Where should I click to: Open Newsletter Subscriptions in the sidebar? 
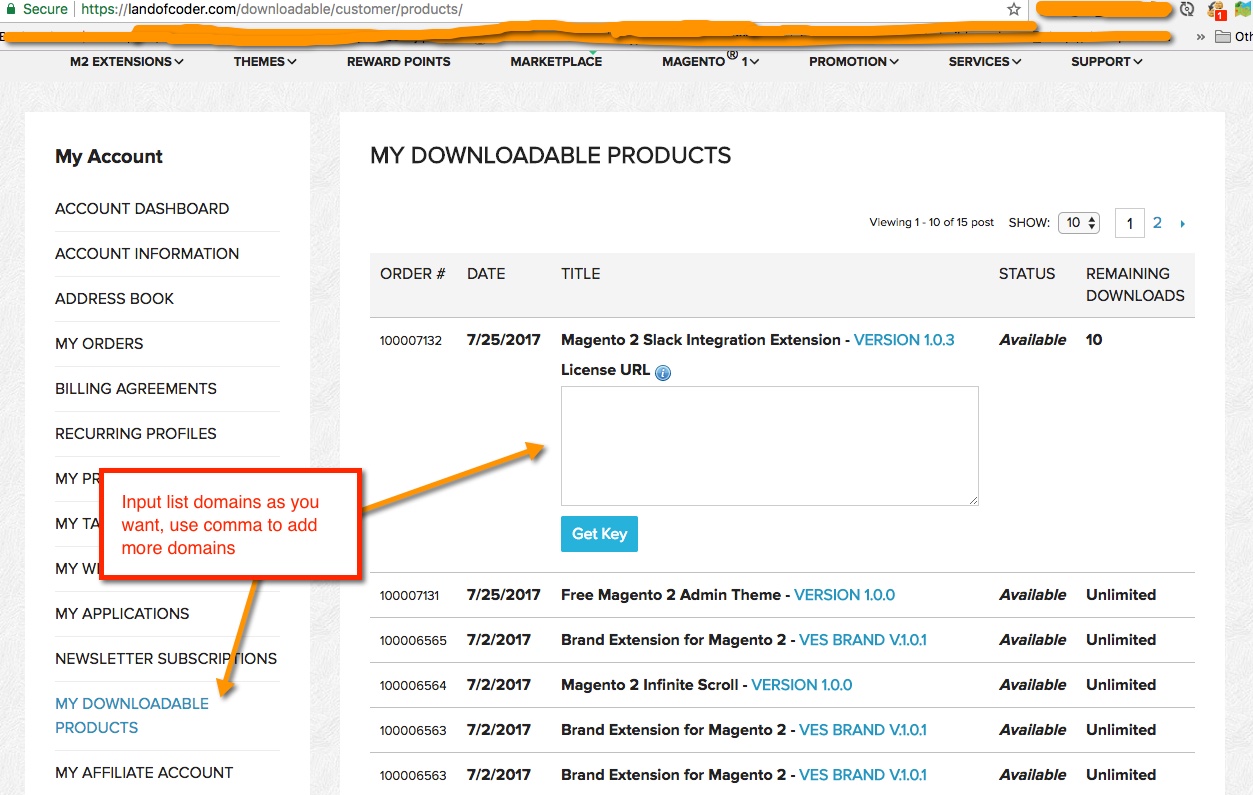pyautogui.click(x=166, y=659)
